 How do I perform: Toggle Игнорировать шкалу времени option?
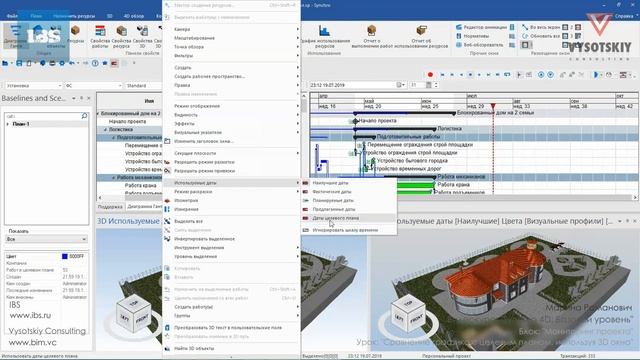pyautogui.click(x=345, y=230)
